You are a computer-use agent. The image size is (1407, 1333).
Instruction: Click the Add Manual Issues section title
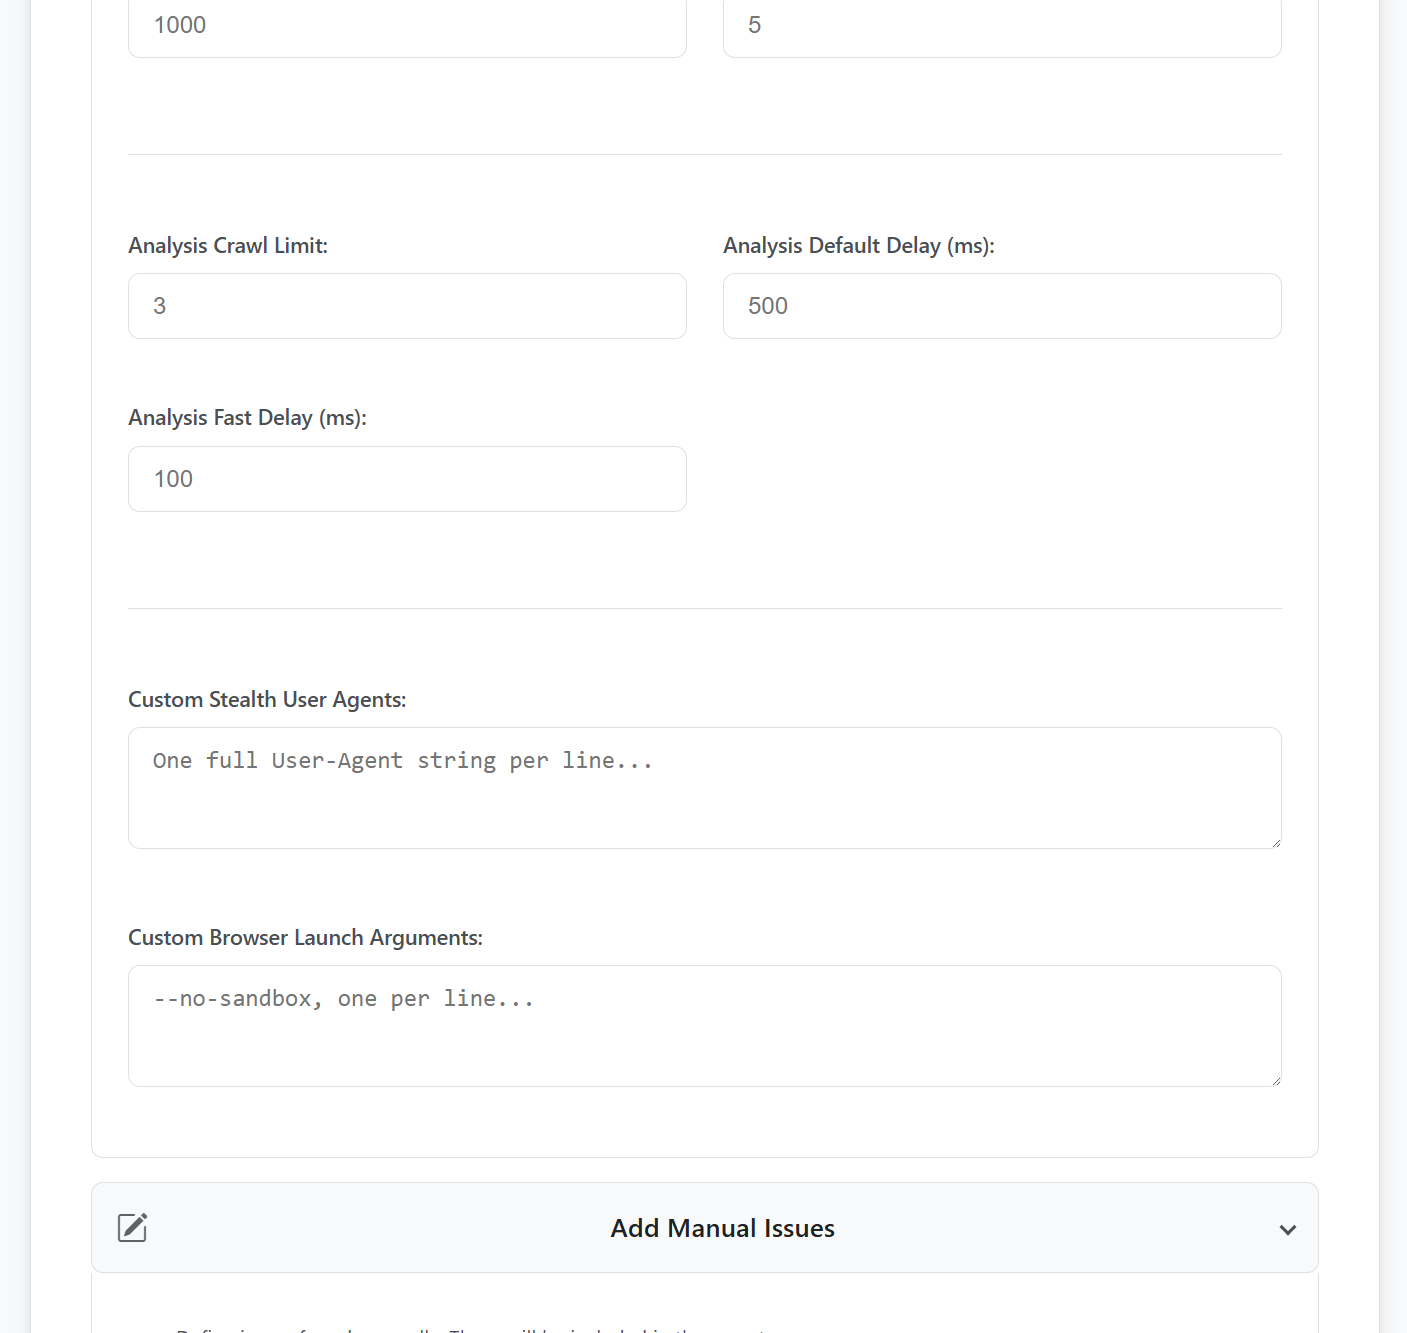coord(722,1228)
